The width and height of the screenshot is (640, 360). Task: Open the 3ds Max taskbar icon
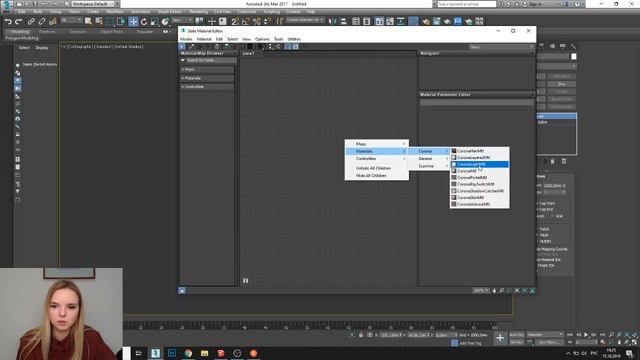pyautogui.click(x=156, y=353)
